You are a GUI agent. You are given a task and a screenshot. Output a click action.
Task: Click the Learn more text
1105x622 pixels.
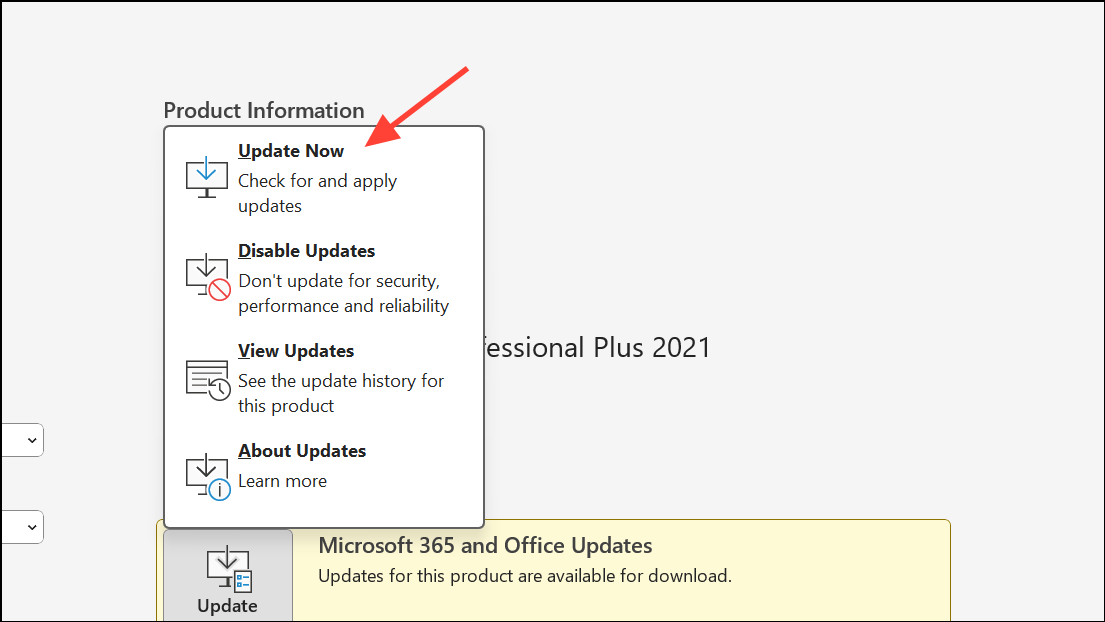283,481
